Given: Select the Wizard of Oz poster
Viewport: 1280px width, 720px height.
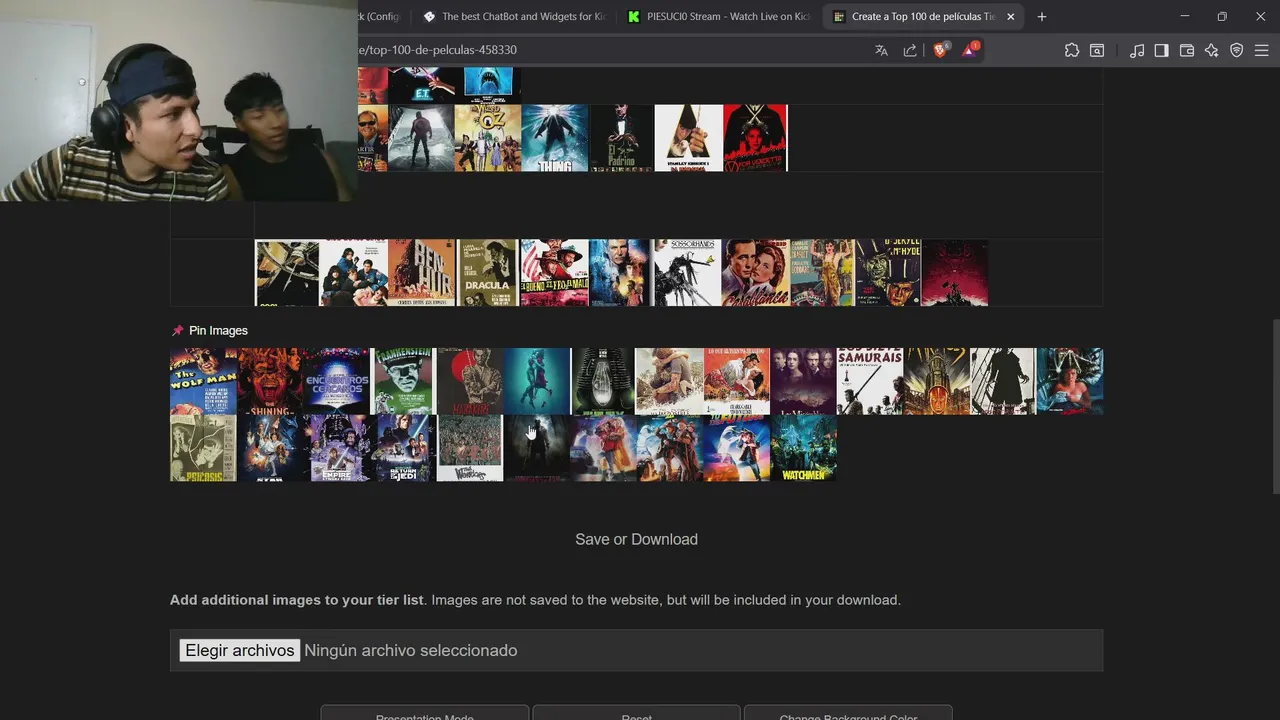Looking at the screenshot, I should pos(488,138).
